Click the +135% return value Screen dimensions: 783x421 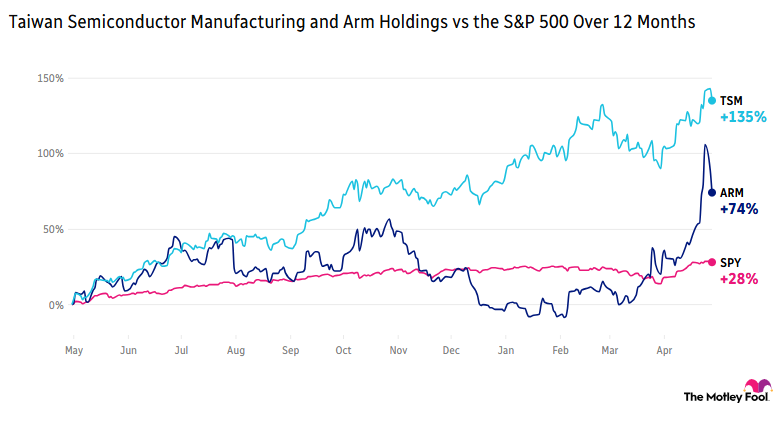(x=743, y=117)
